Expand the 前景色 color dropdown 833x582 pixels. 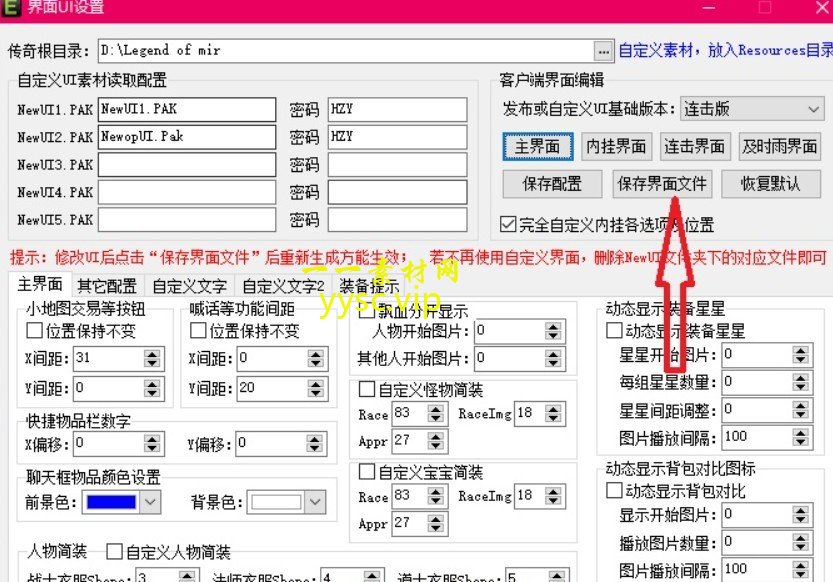coord(150,502)
